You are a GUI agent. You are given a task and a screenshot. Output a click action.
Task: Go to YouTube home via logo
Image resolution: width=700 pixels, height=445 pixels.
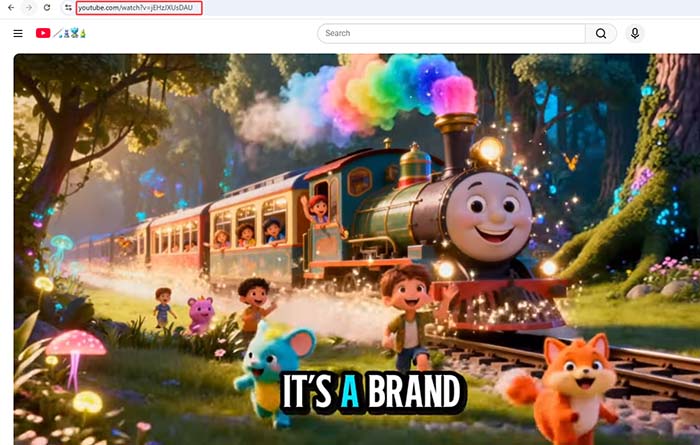(61, 33)
